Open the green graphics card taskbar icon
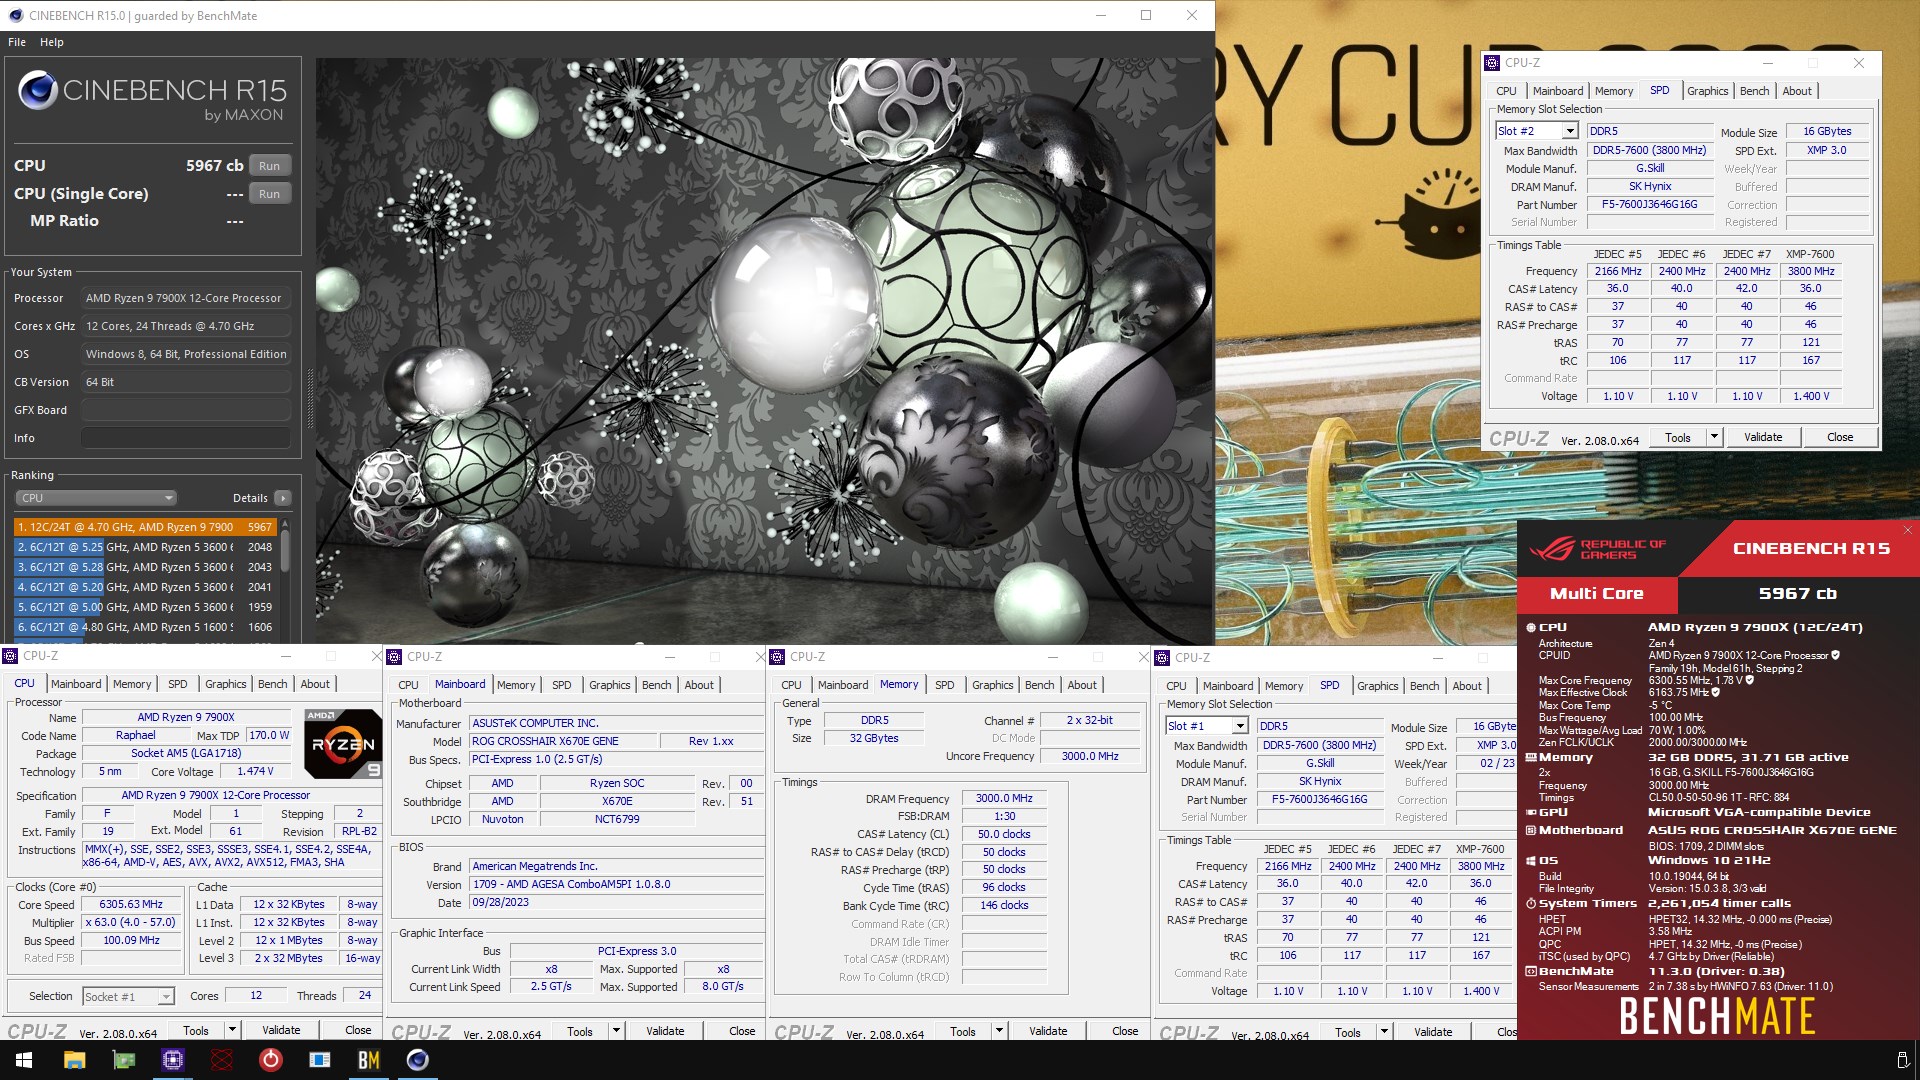 pos(123,1060)
